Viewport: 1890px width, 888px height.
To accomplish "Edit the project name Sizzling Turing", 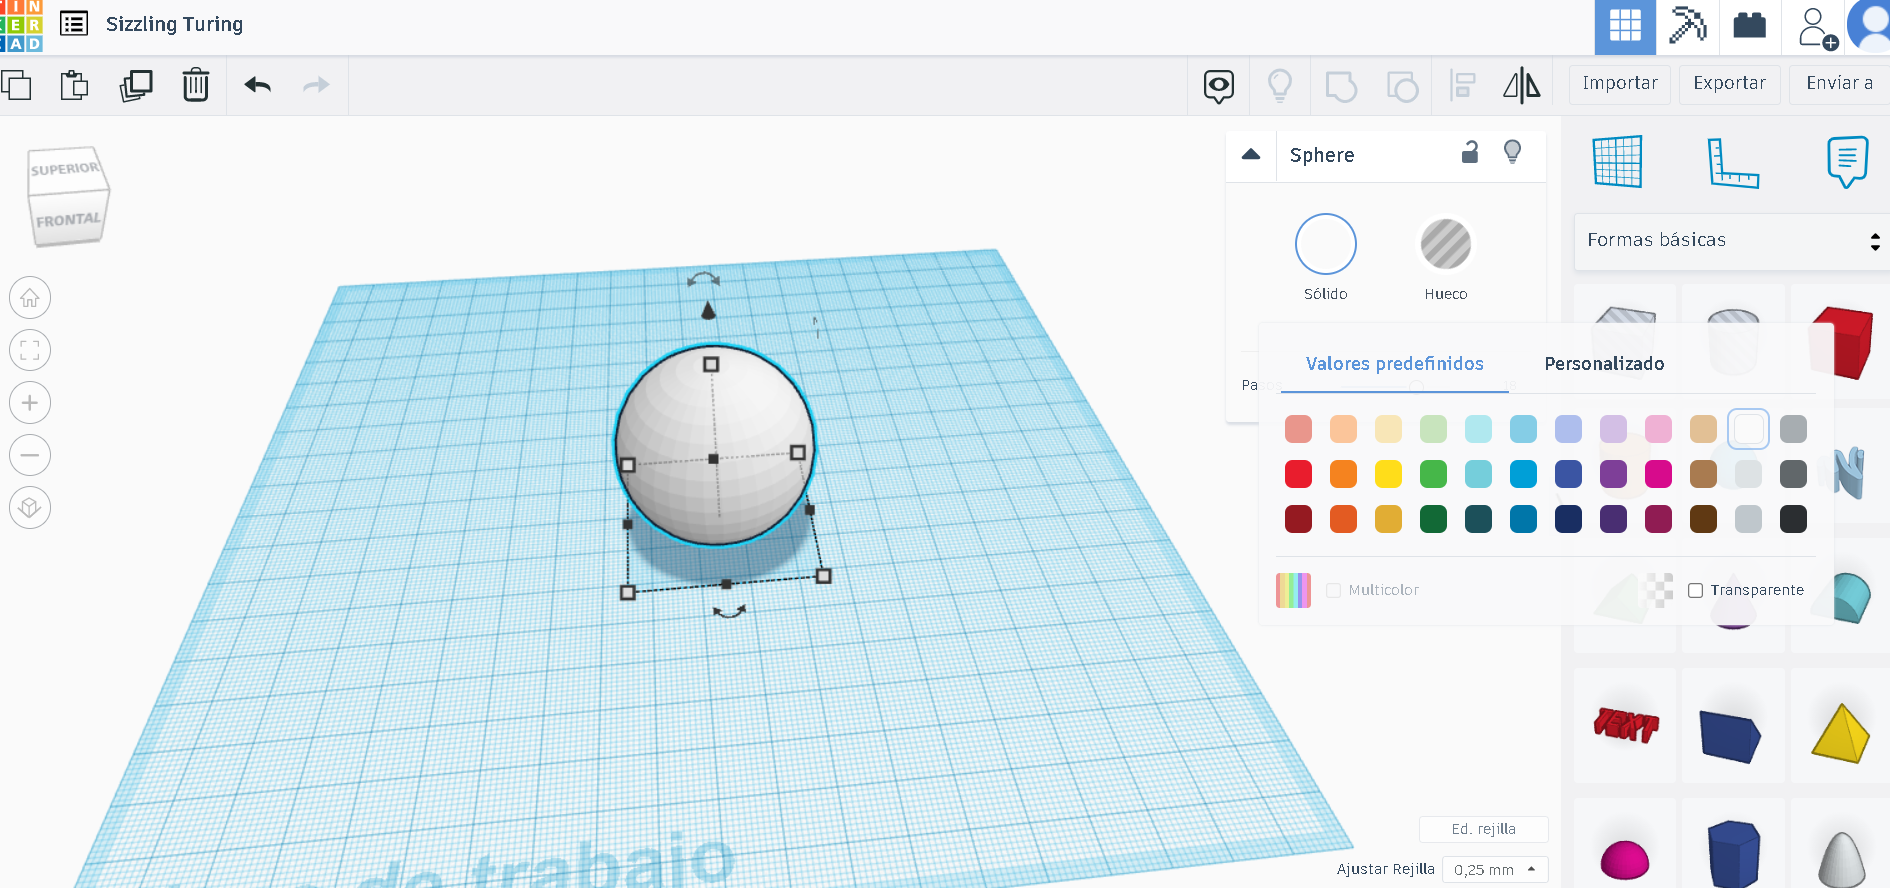I will tap(175, 24).
